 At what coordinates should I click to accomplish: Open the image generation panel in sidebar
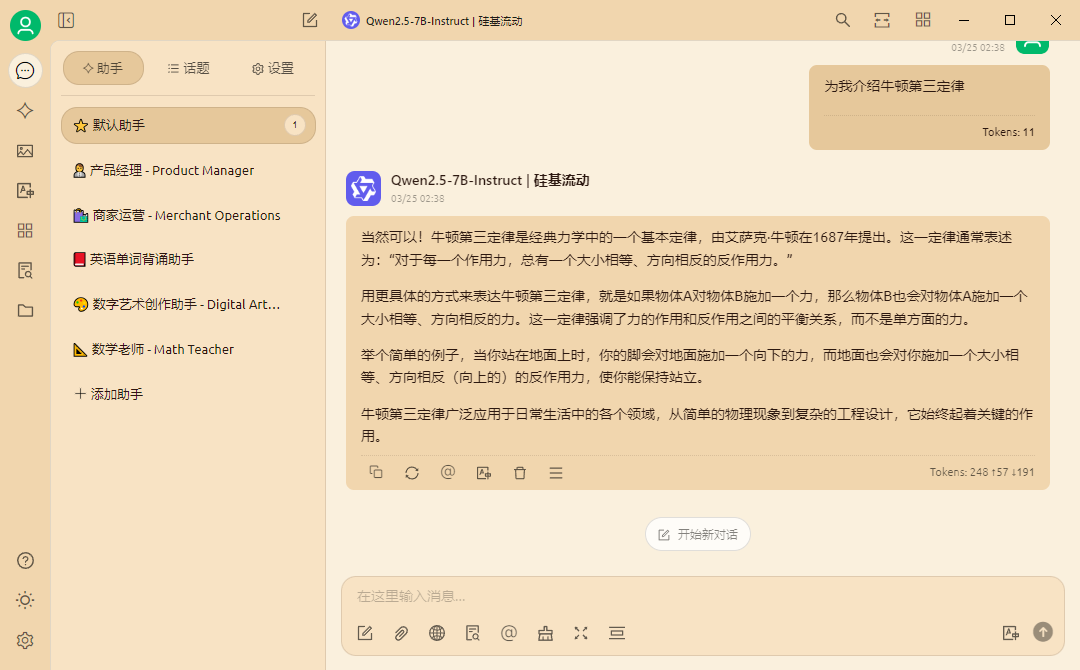[25, 151]
